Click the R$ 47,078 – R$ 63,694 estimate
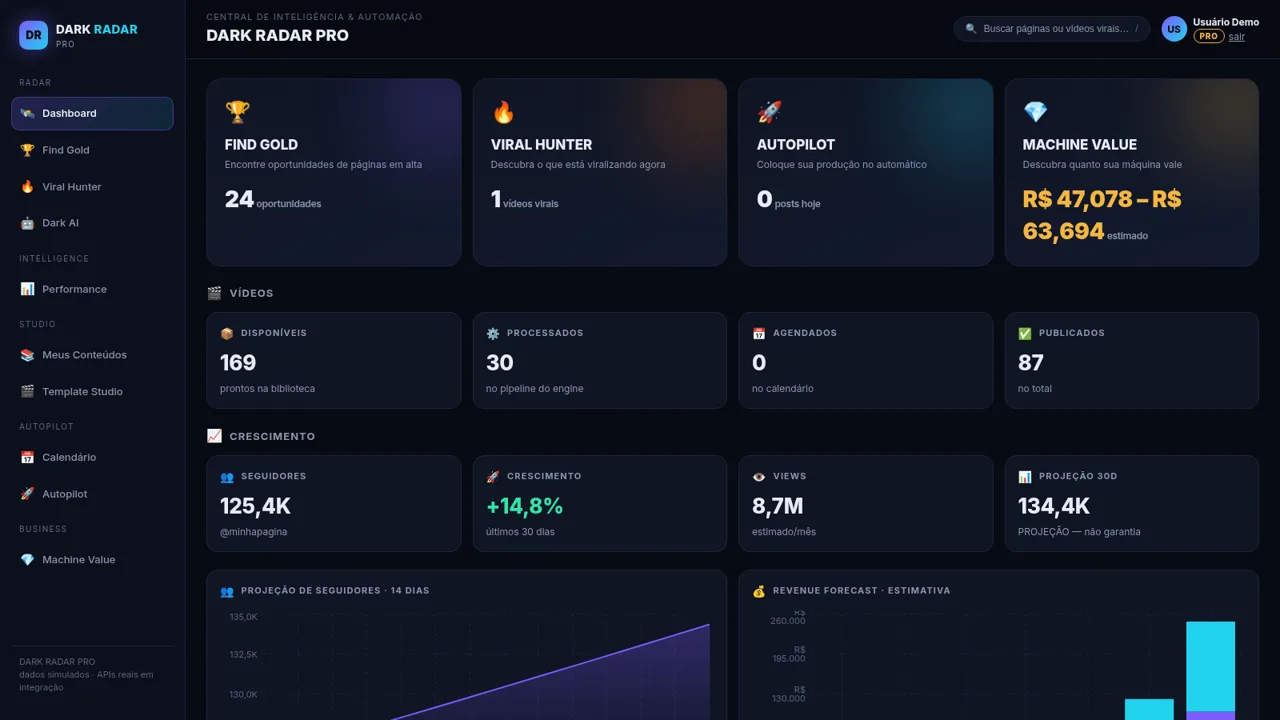This screenshot has height=720, width=1280. tap(1102, 215)
